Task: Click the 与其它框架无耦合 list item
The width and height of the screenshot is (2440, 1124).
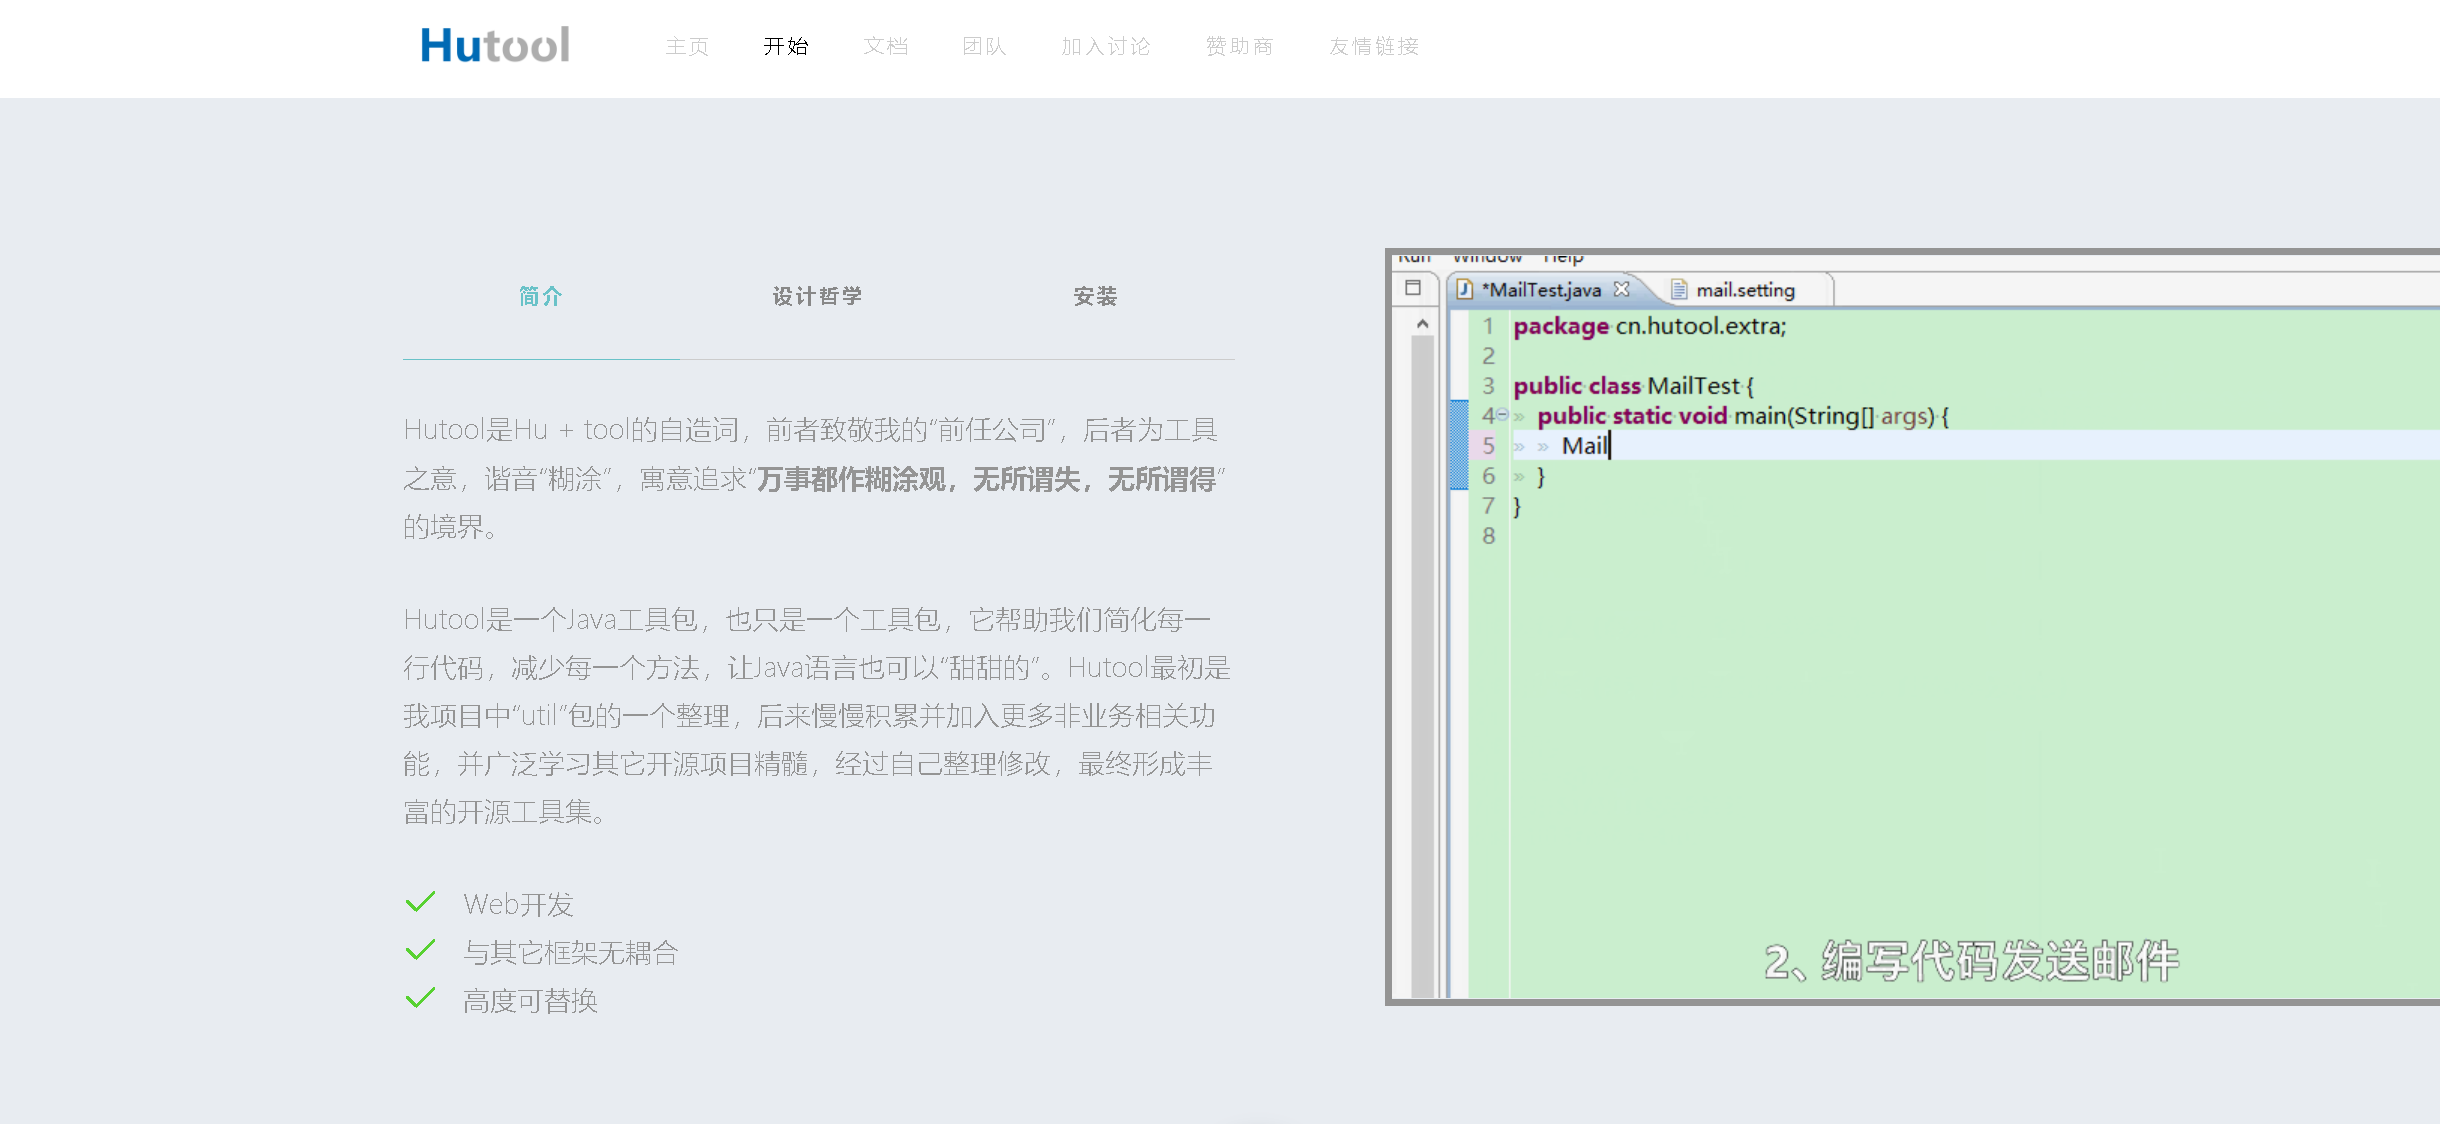Action: point(570,952)
